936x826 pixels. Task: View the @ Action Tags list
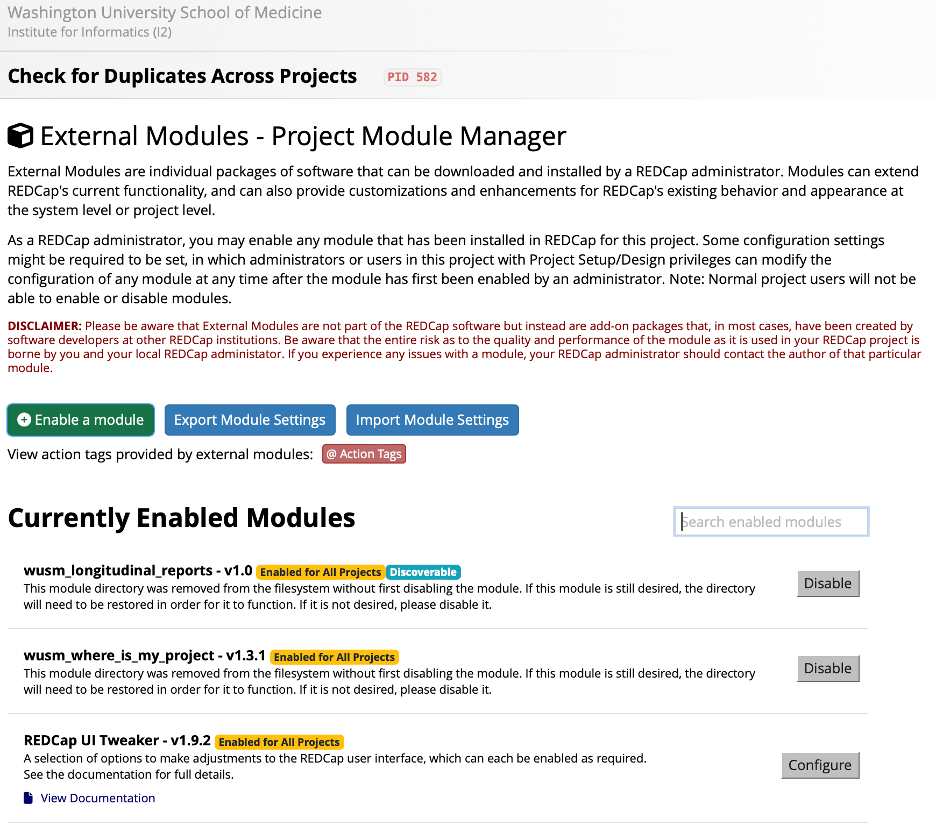click(364, 454)
